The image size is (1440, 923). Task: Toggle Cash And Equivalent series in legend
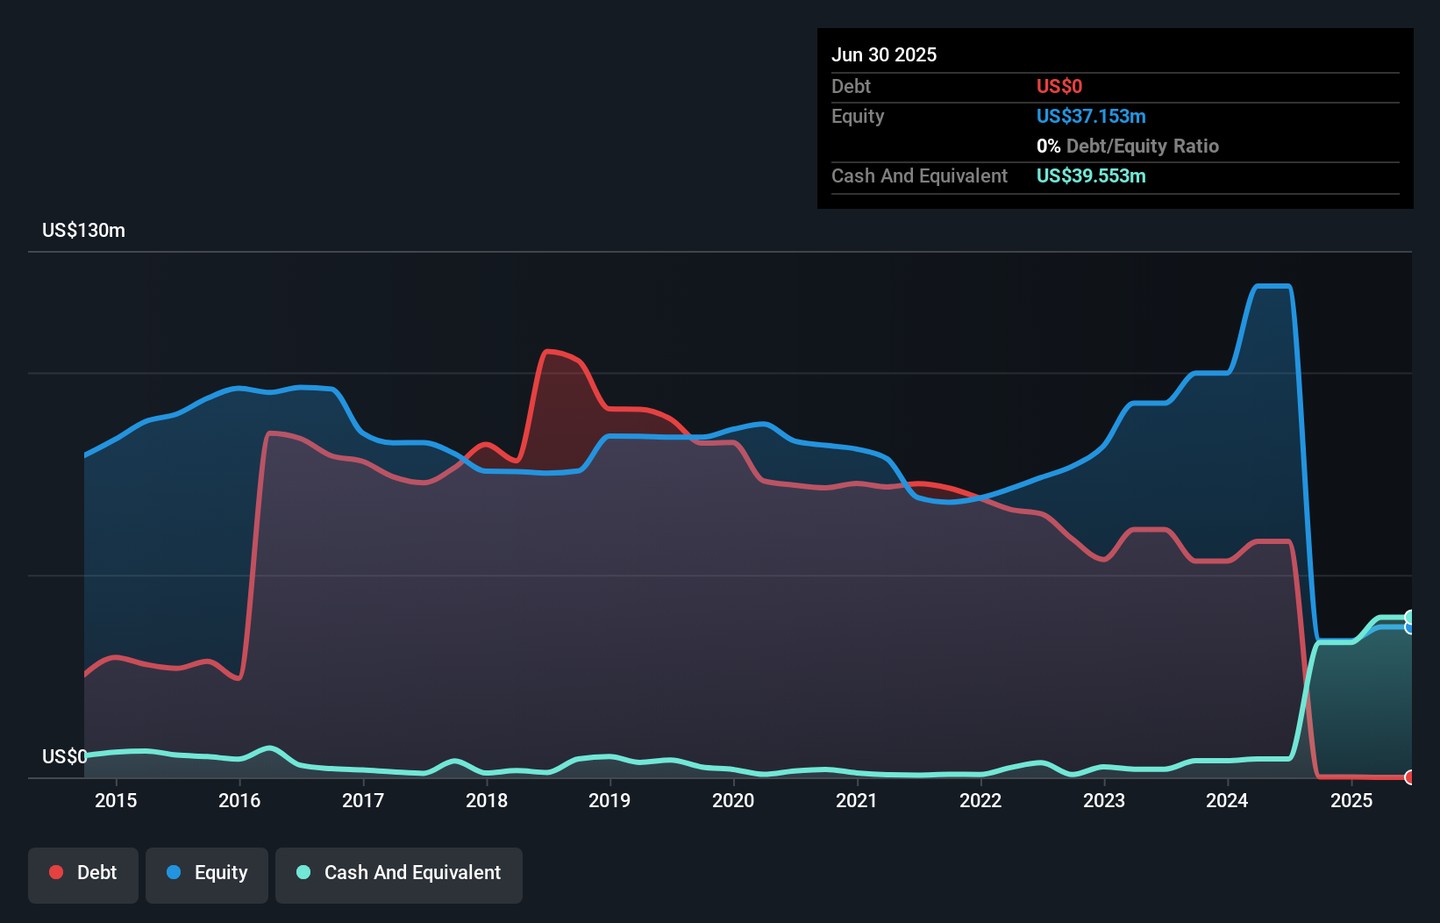click(399, 874)
